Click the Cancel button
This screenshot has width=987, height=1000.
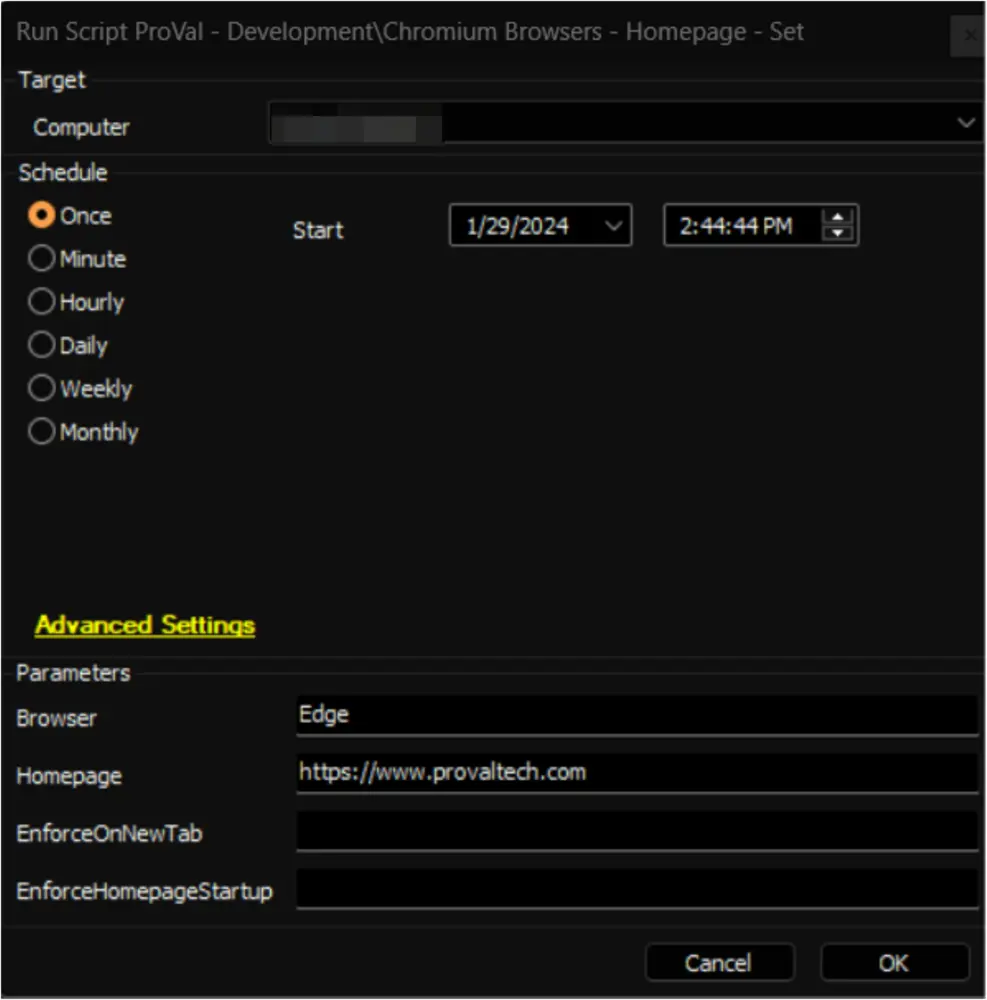pos(719,962)
